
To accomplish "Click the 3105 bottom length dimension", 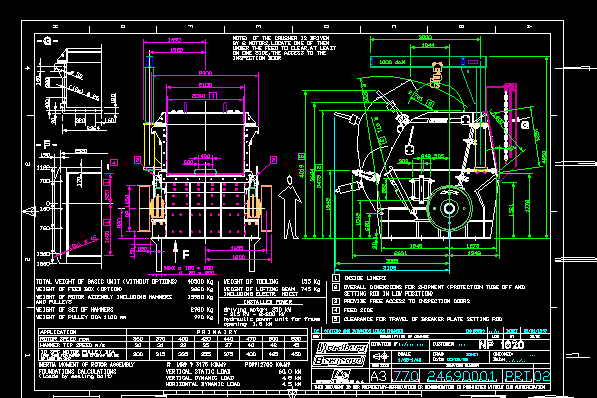I will click(389, 268).
